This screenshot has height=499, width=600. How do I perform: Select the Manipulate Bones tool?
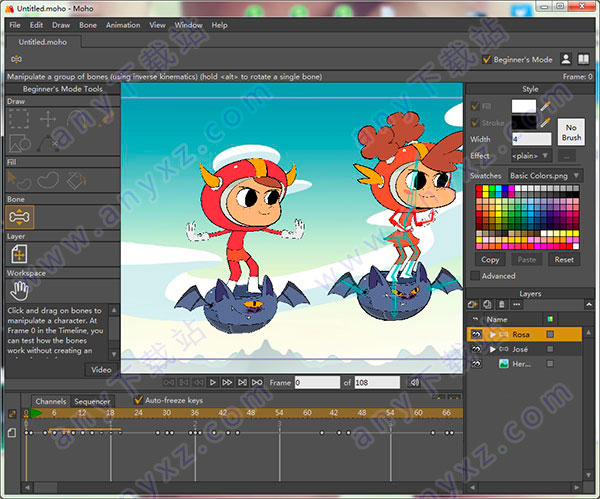click(21, 217)
